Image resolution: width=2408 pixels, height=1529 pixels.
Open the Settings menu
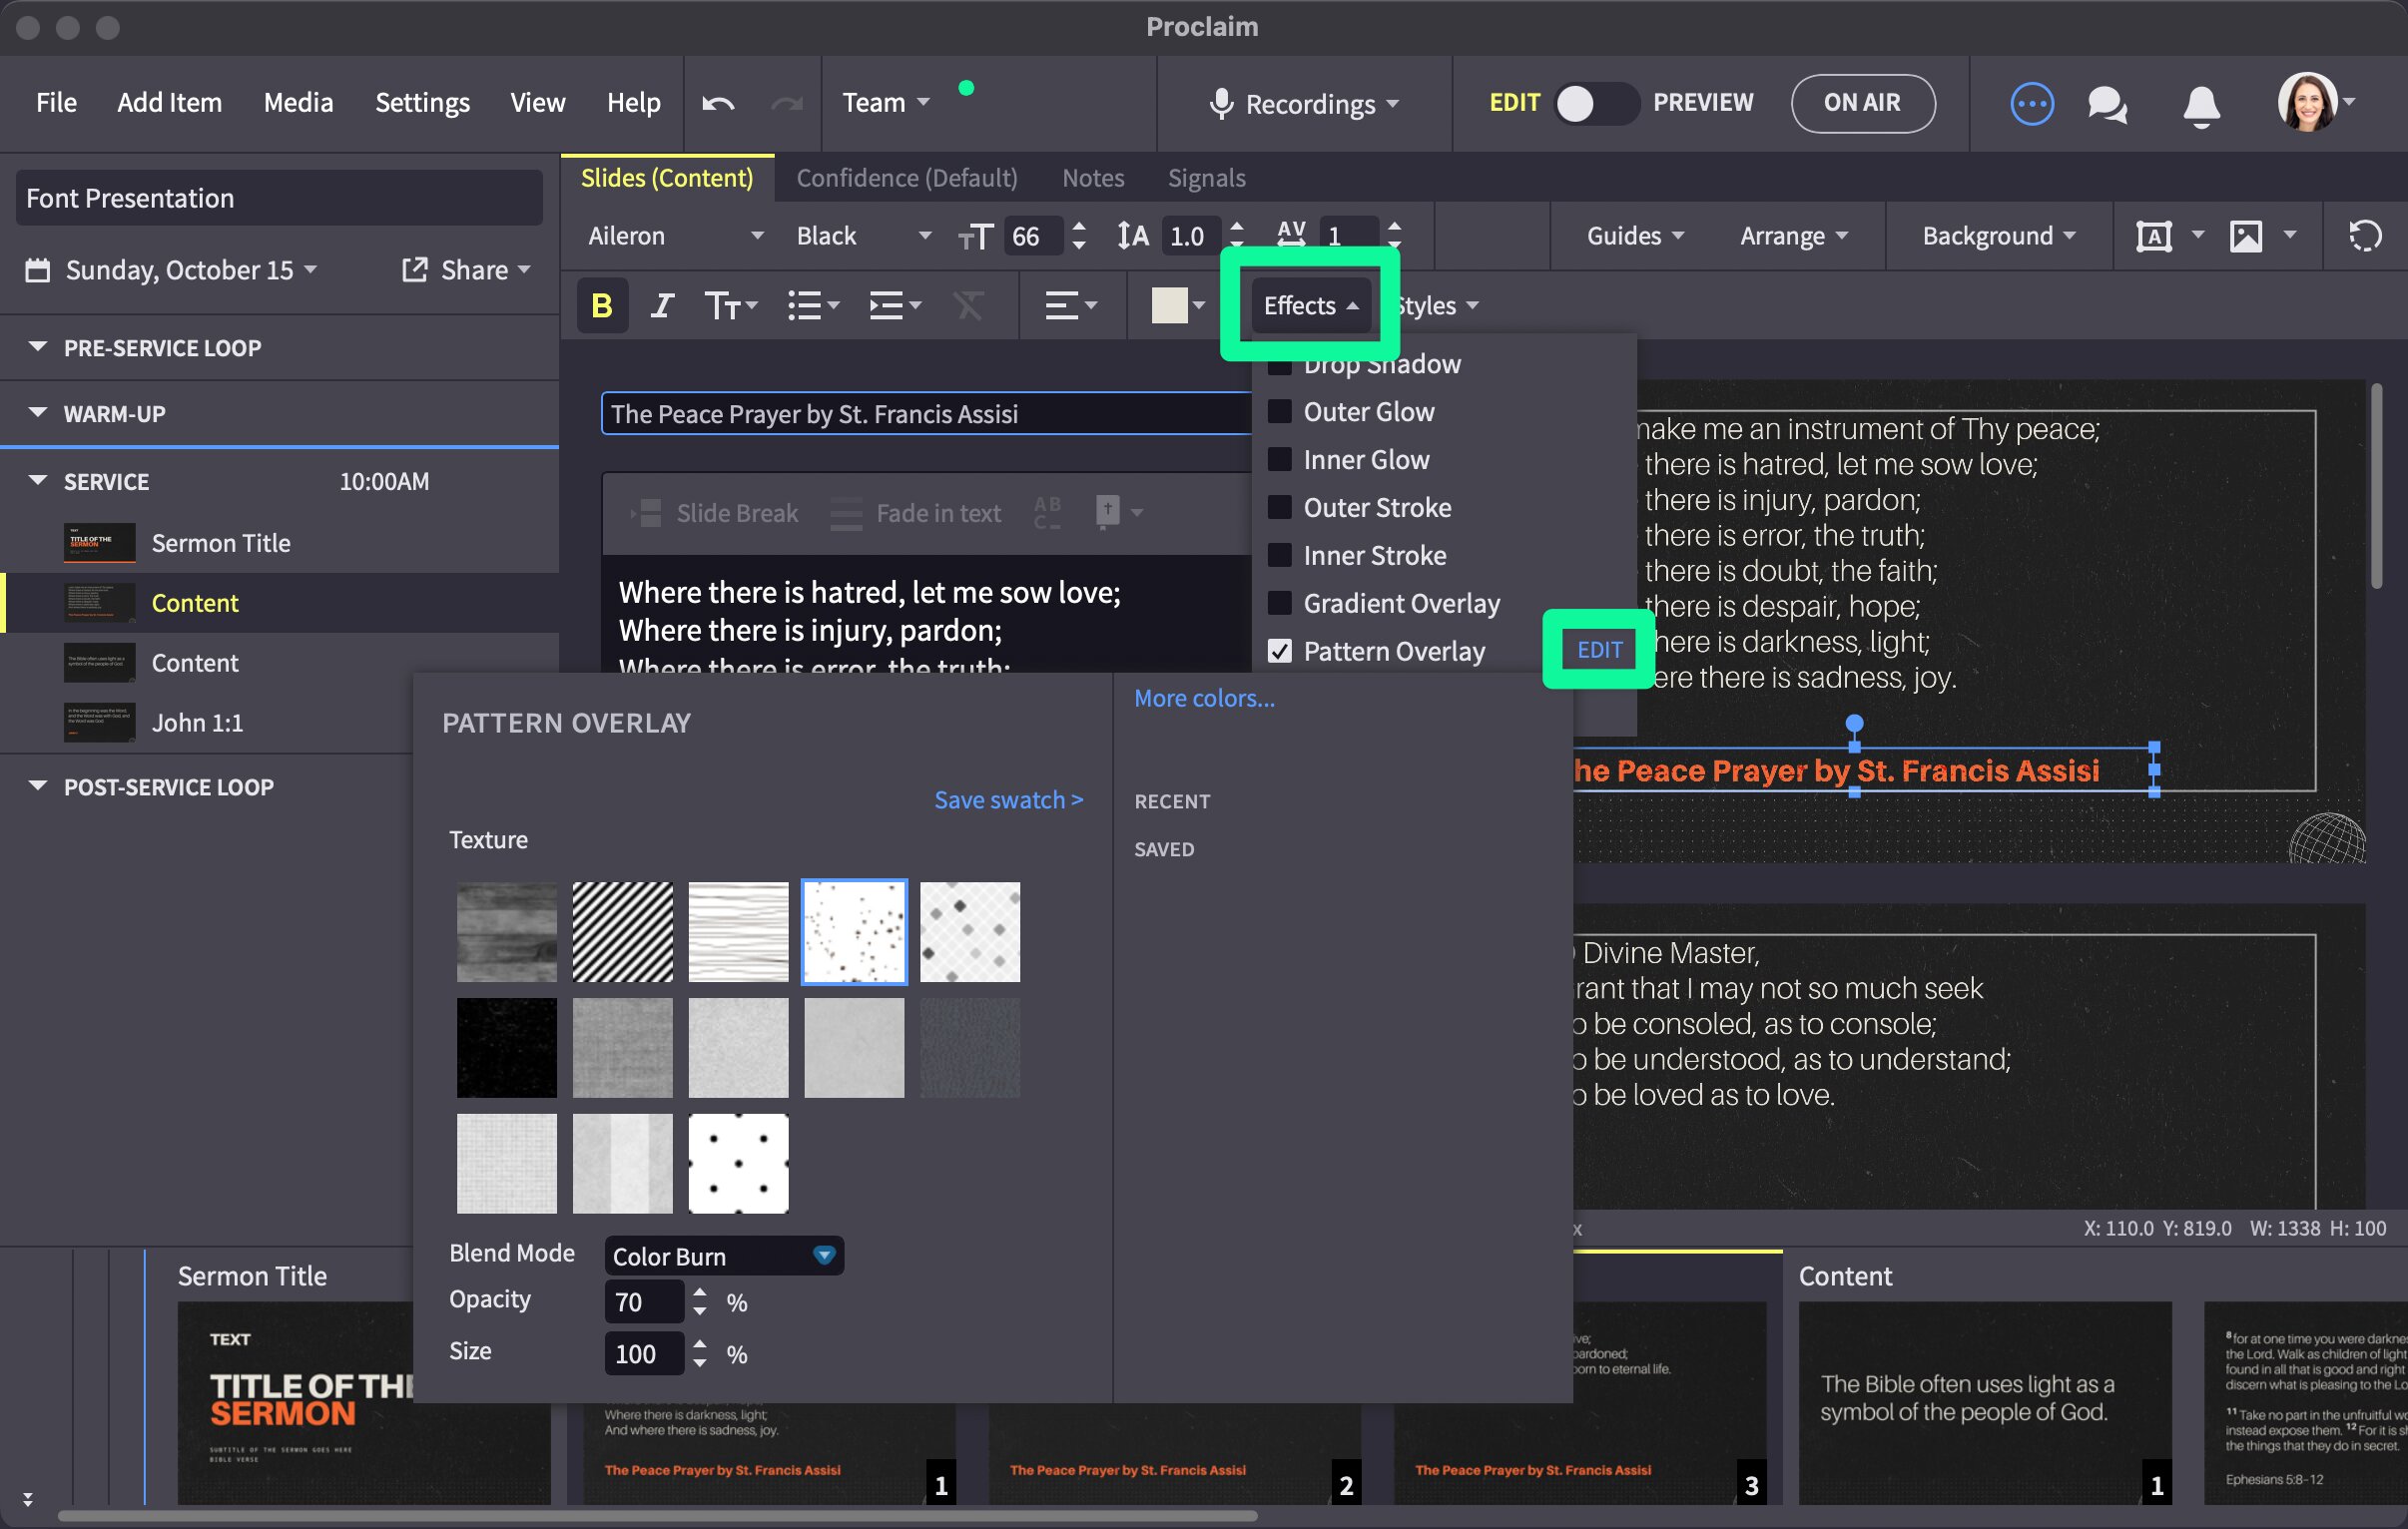pos(422,103)
